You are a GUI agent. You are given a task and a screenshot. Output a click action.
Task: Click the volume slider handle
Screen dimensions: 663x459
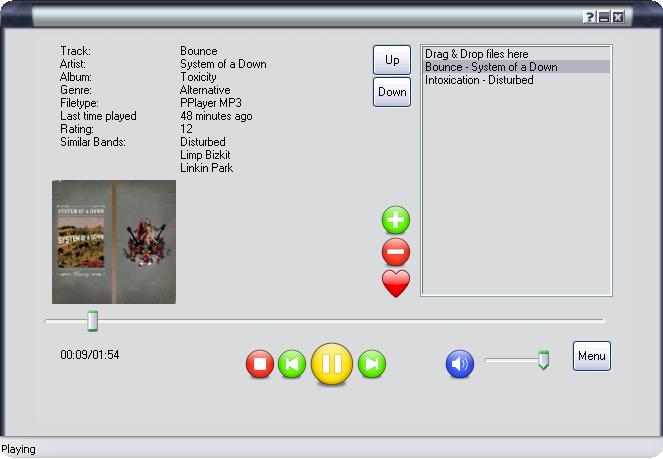pyautogui.click(x=543, y=360)
